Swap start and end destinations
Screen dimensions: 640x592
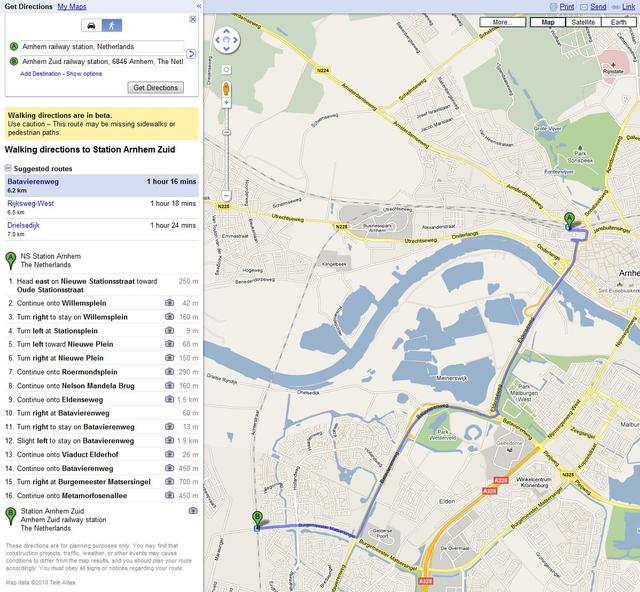click(x=191, y=53)
